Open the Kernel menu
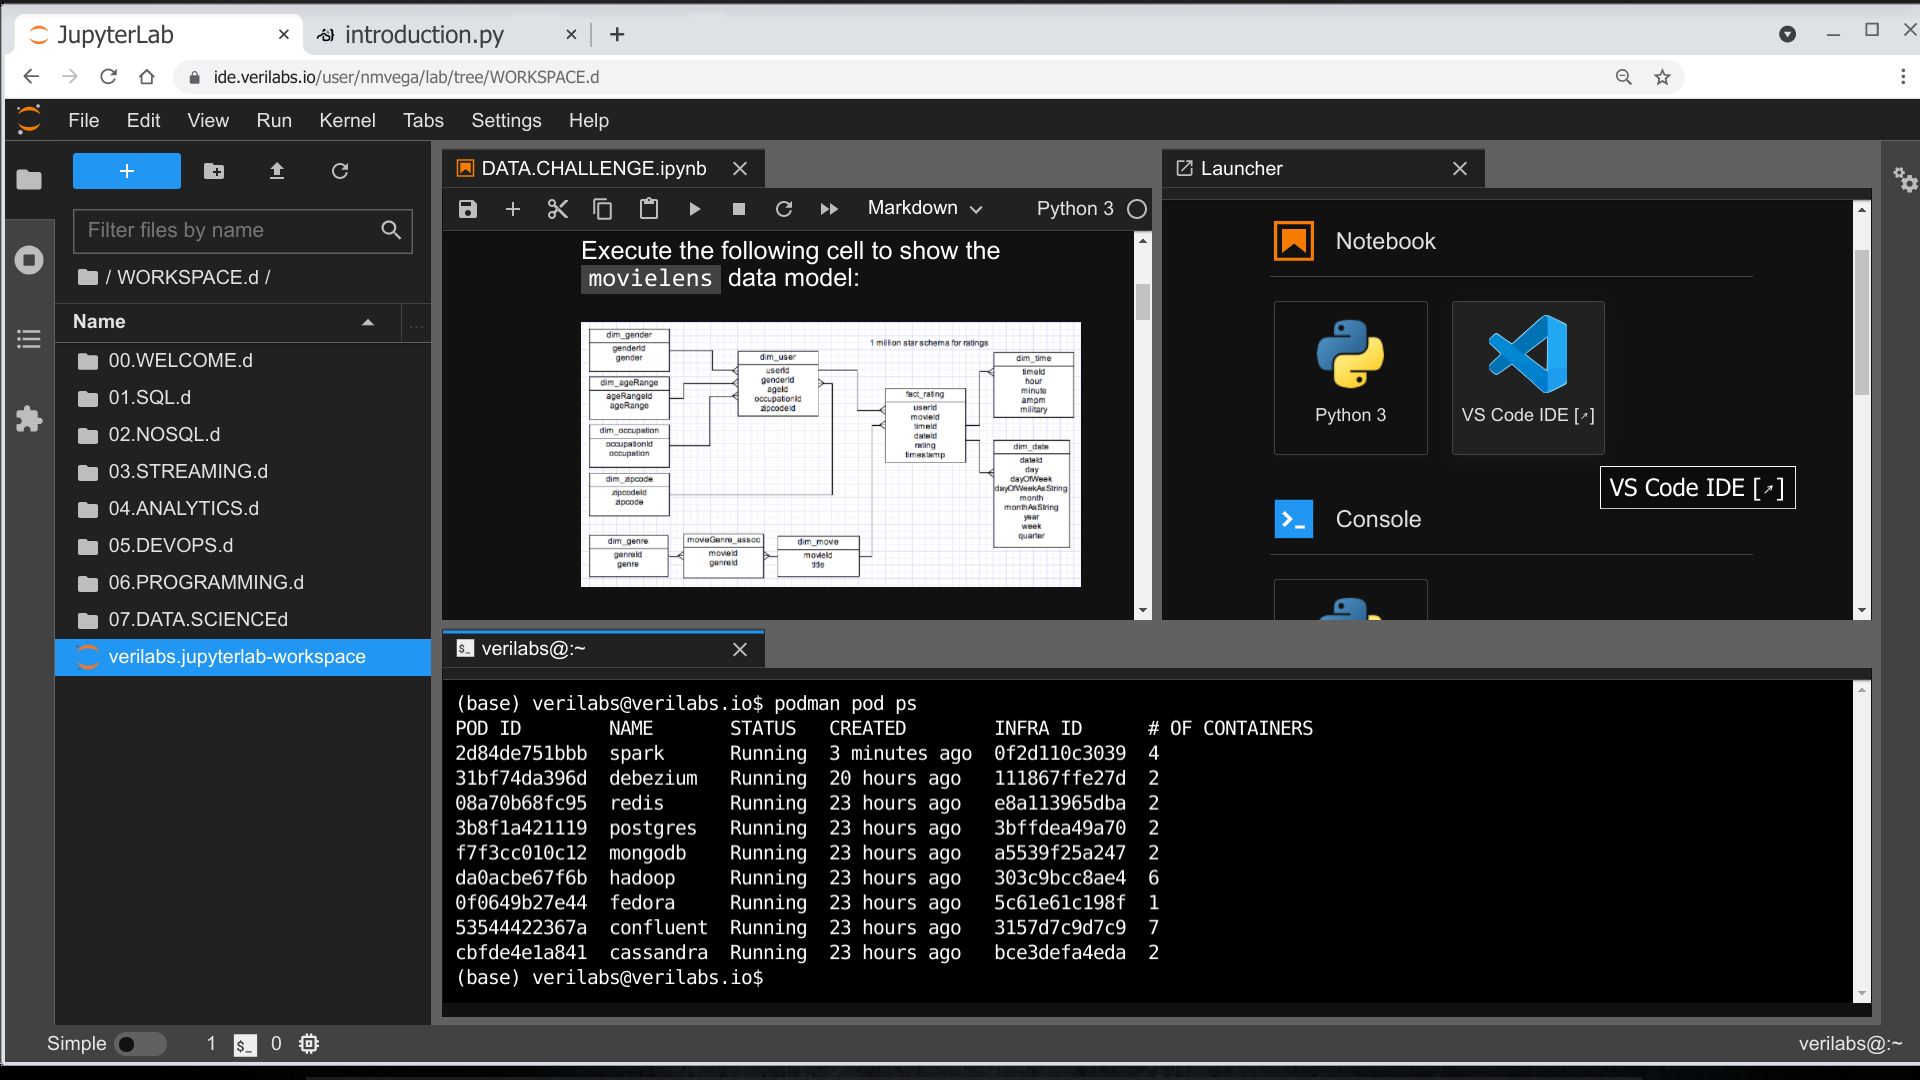Image resolution: width=1920 pixels, height=1080 pixels. click(x=347, y=120)
